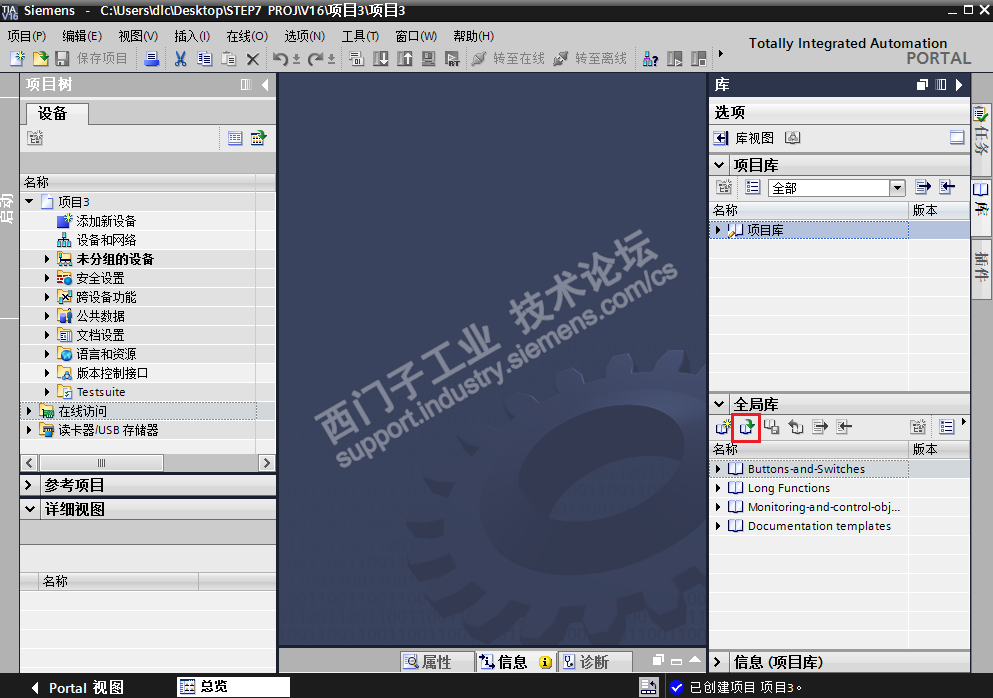Click 转至在线 go online button
993x698 pixels.
click(508, 59)
